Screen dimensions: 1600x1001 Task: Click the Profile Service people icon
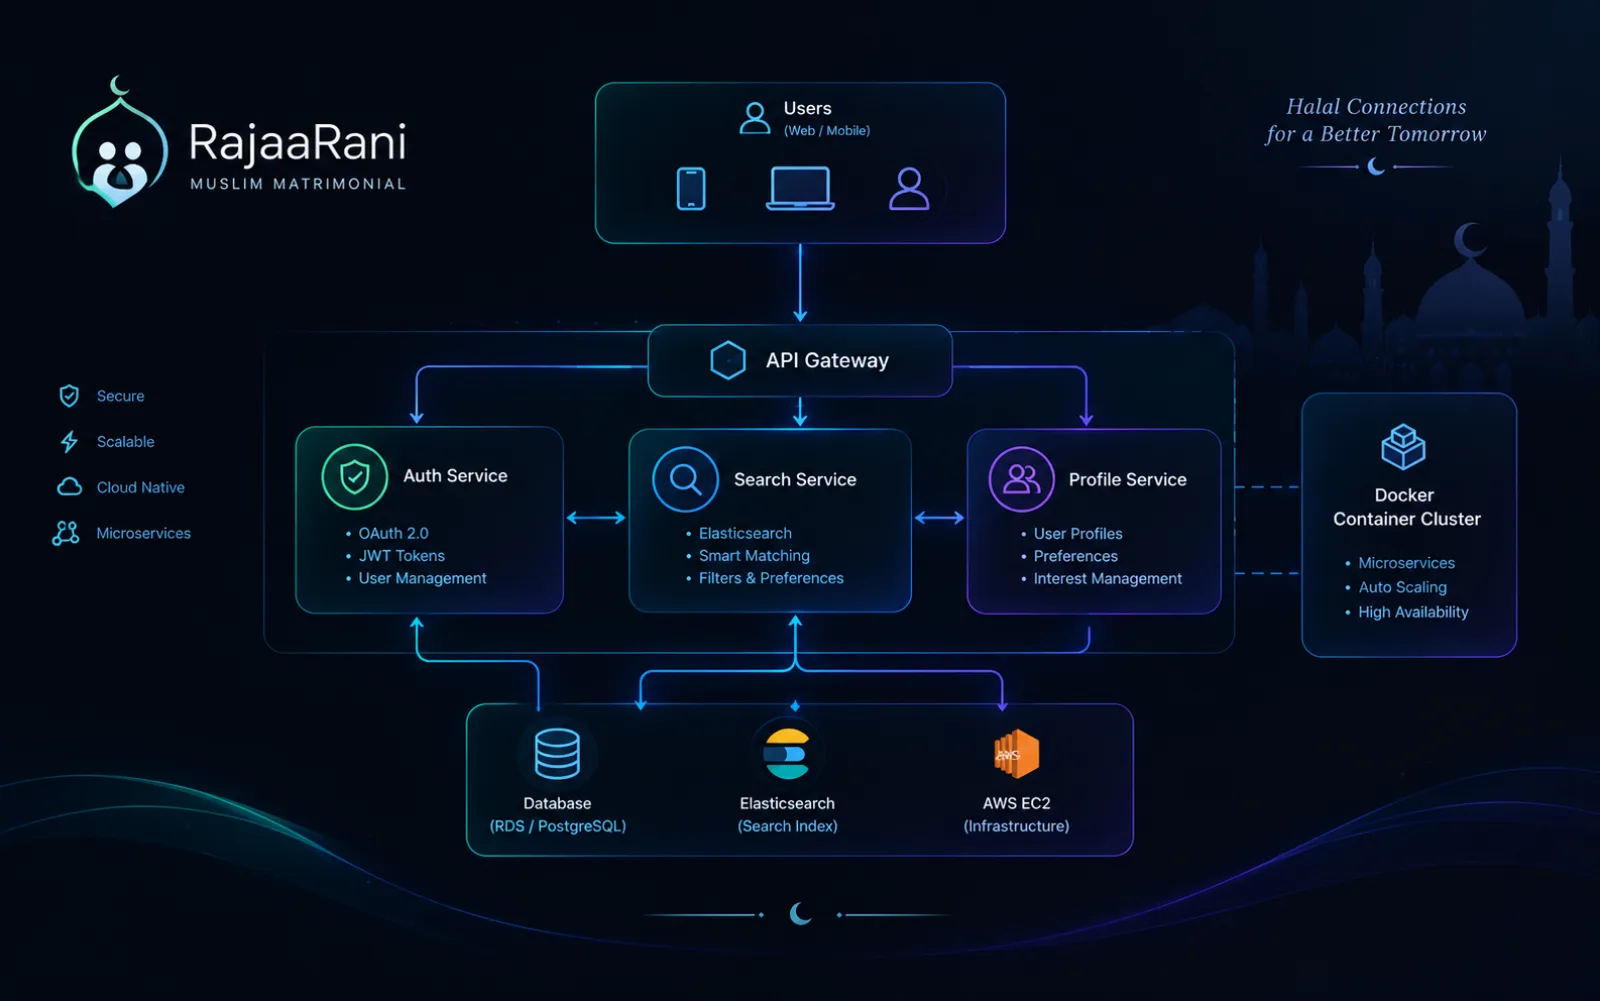(1021, 480)
